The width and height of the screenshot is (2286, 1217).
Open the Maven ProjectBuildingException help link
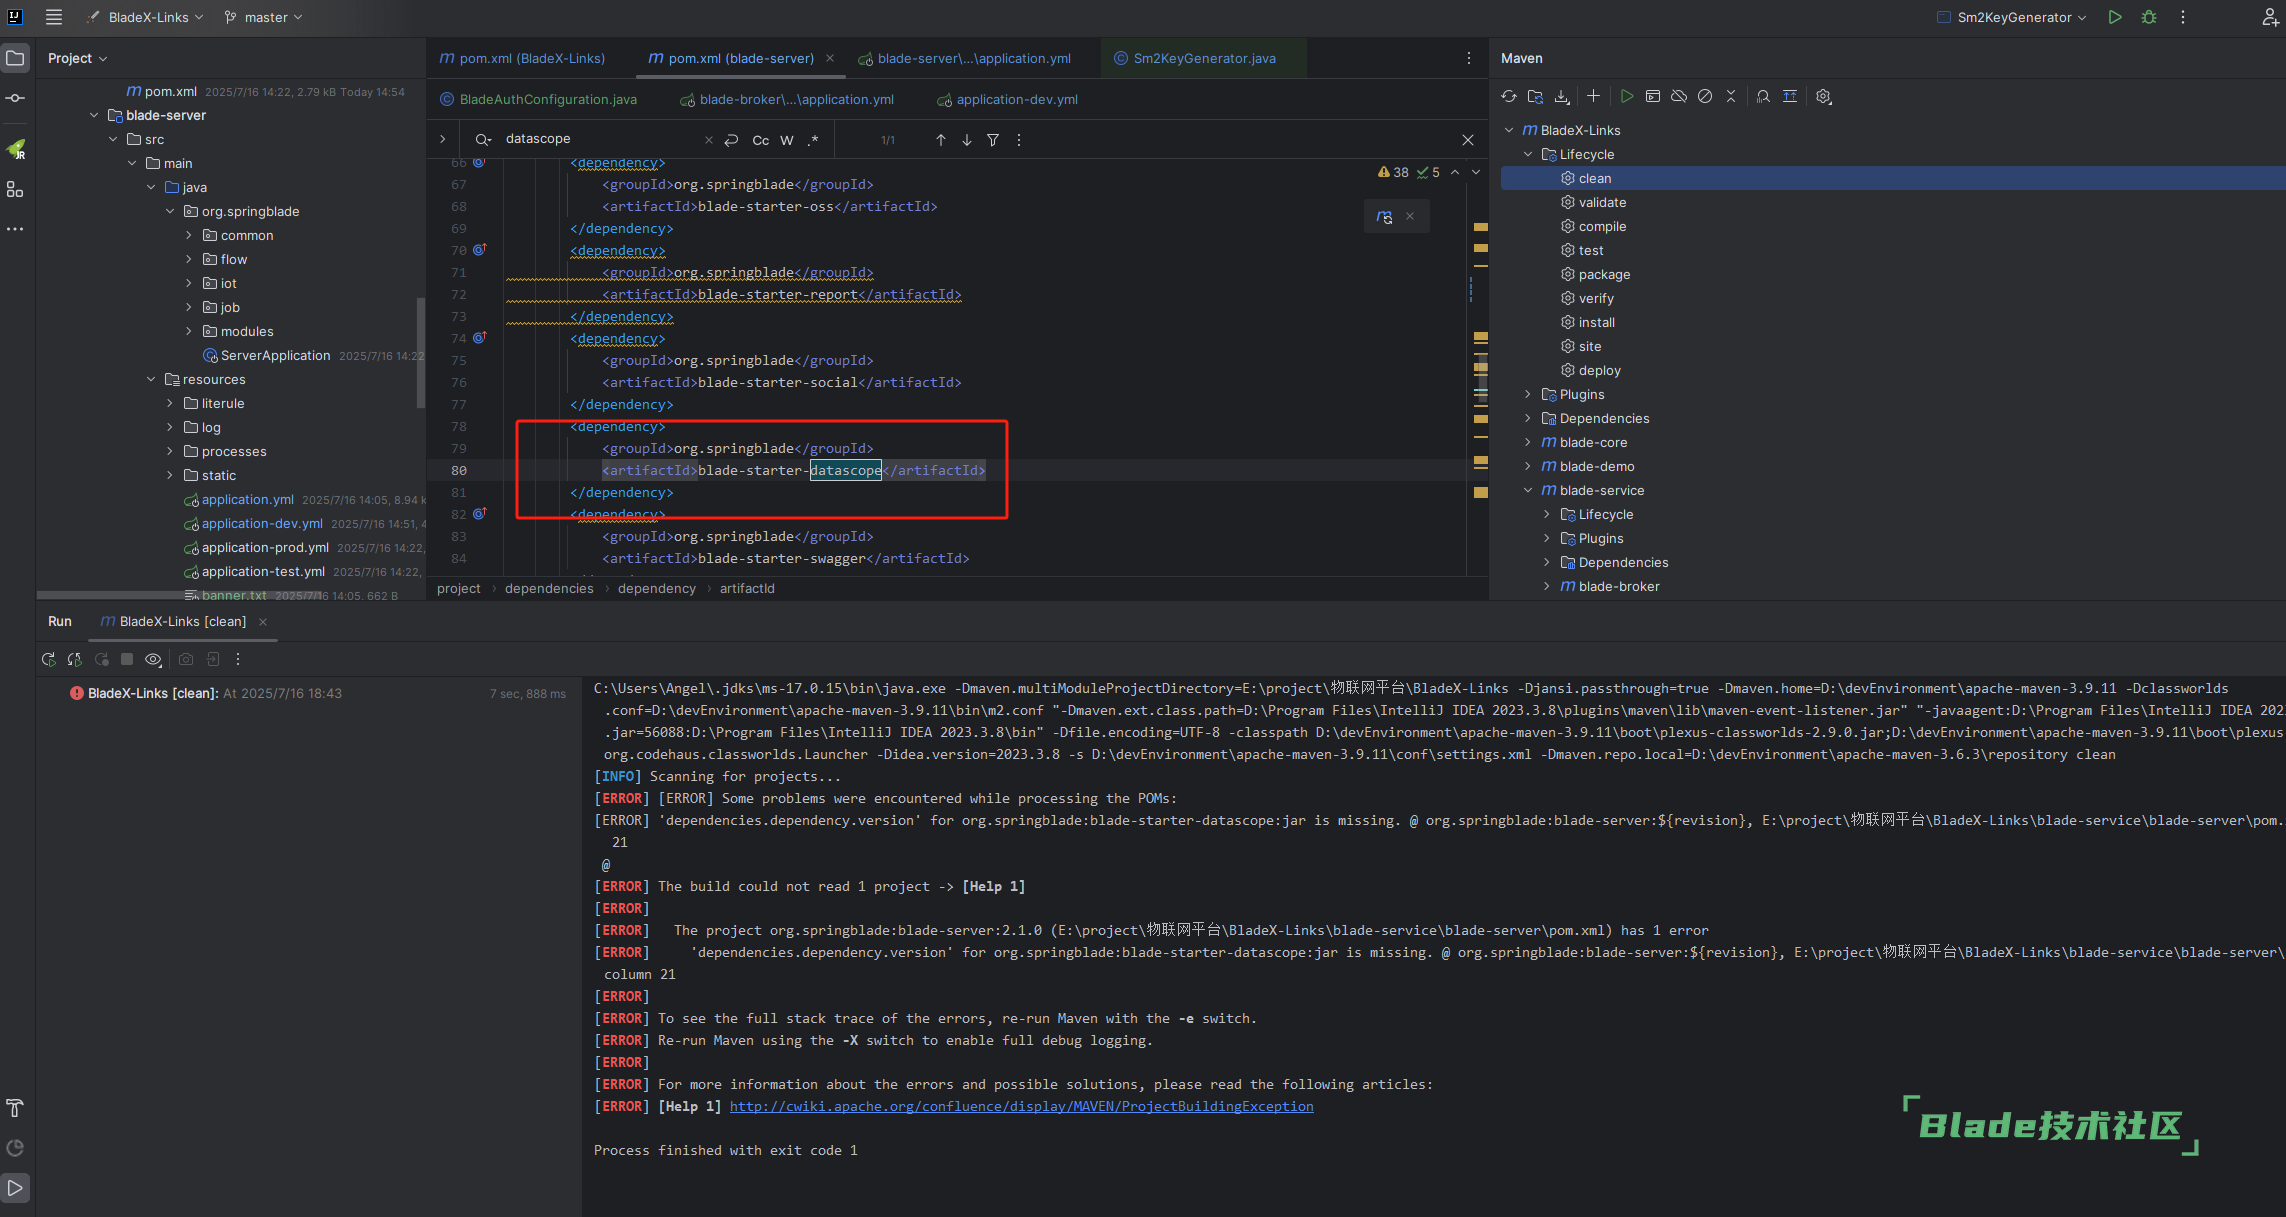[x=1021, y=1106]
